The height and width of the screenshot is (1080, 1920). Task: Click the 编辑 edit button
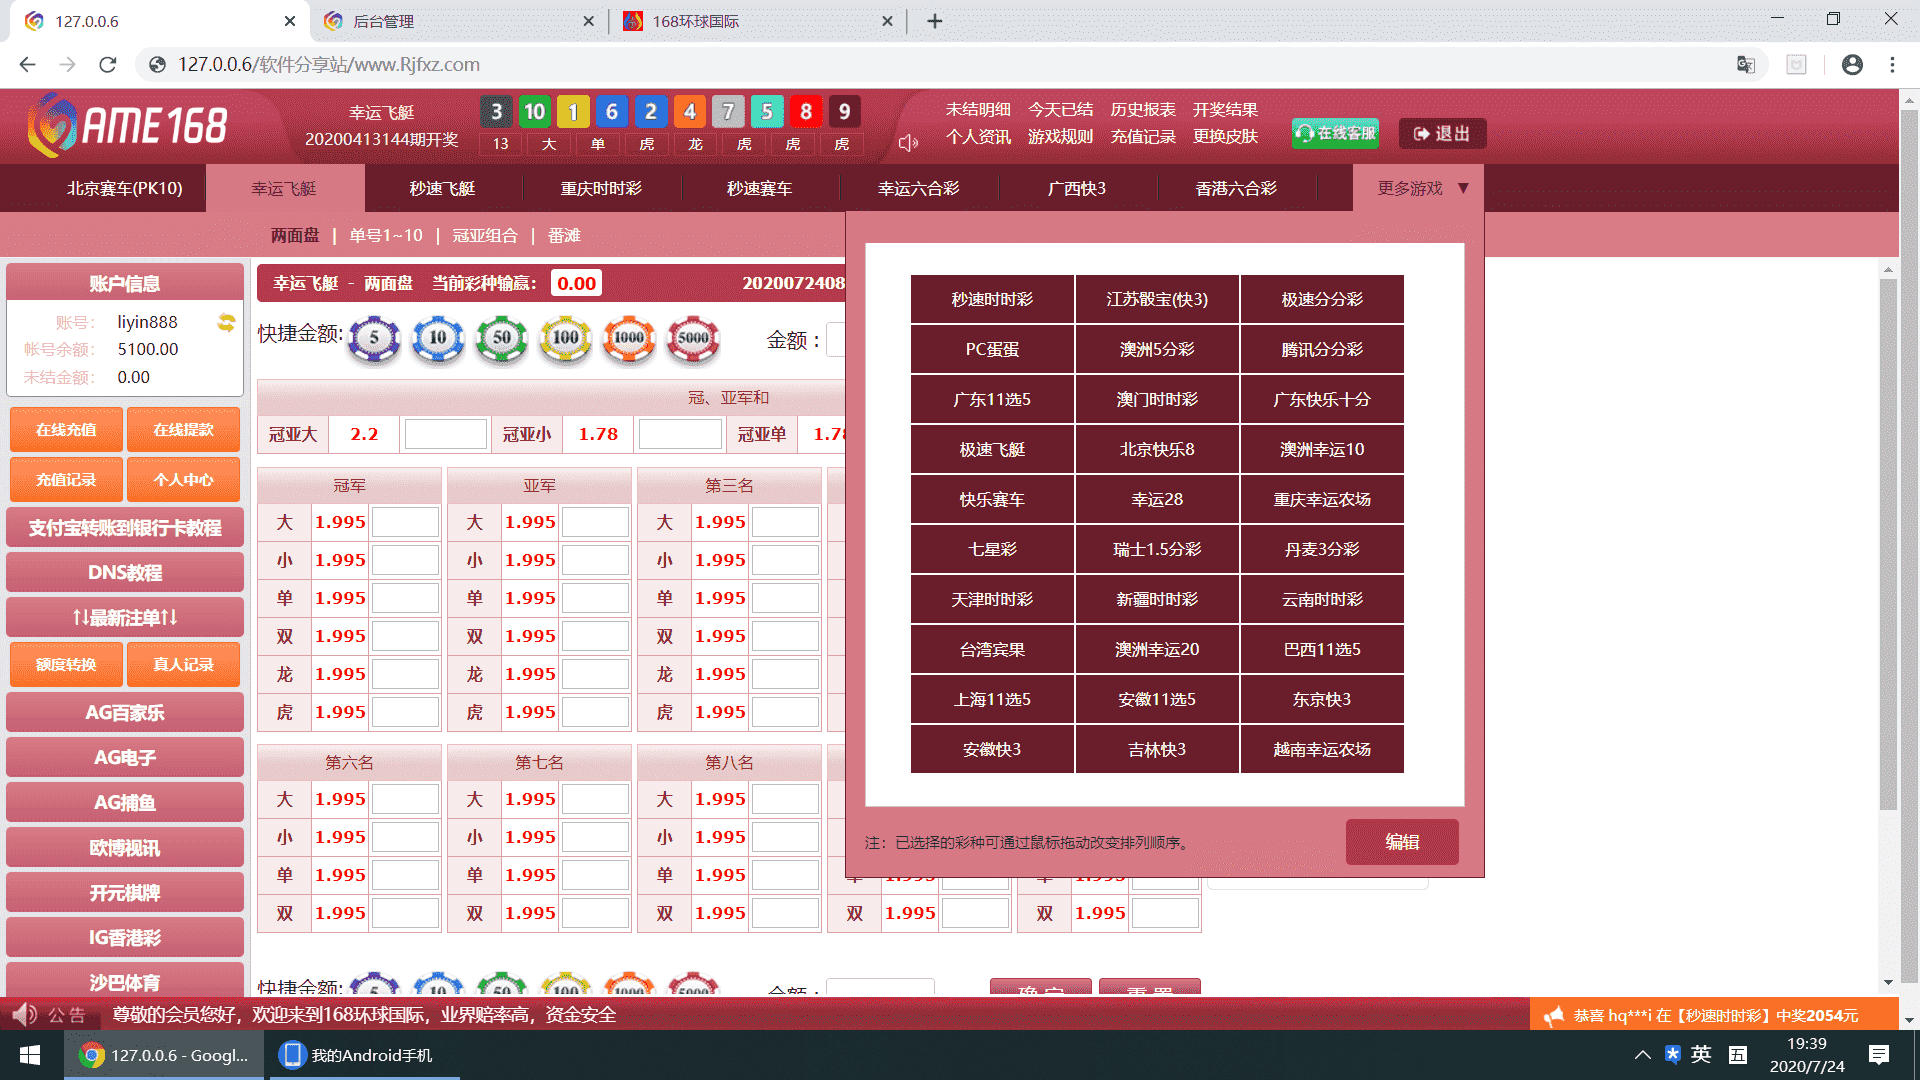(1401, 842)
